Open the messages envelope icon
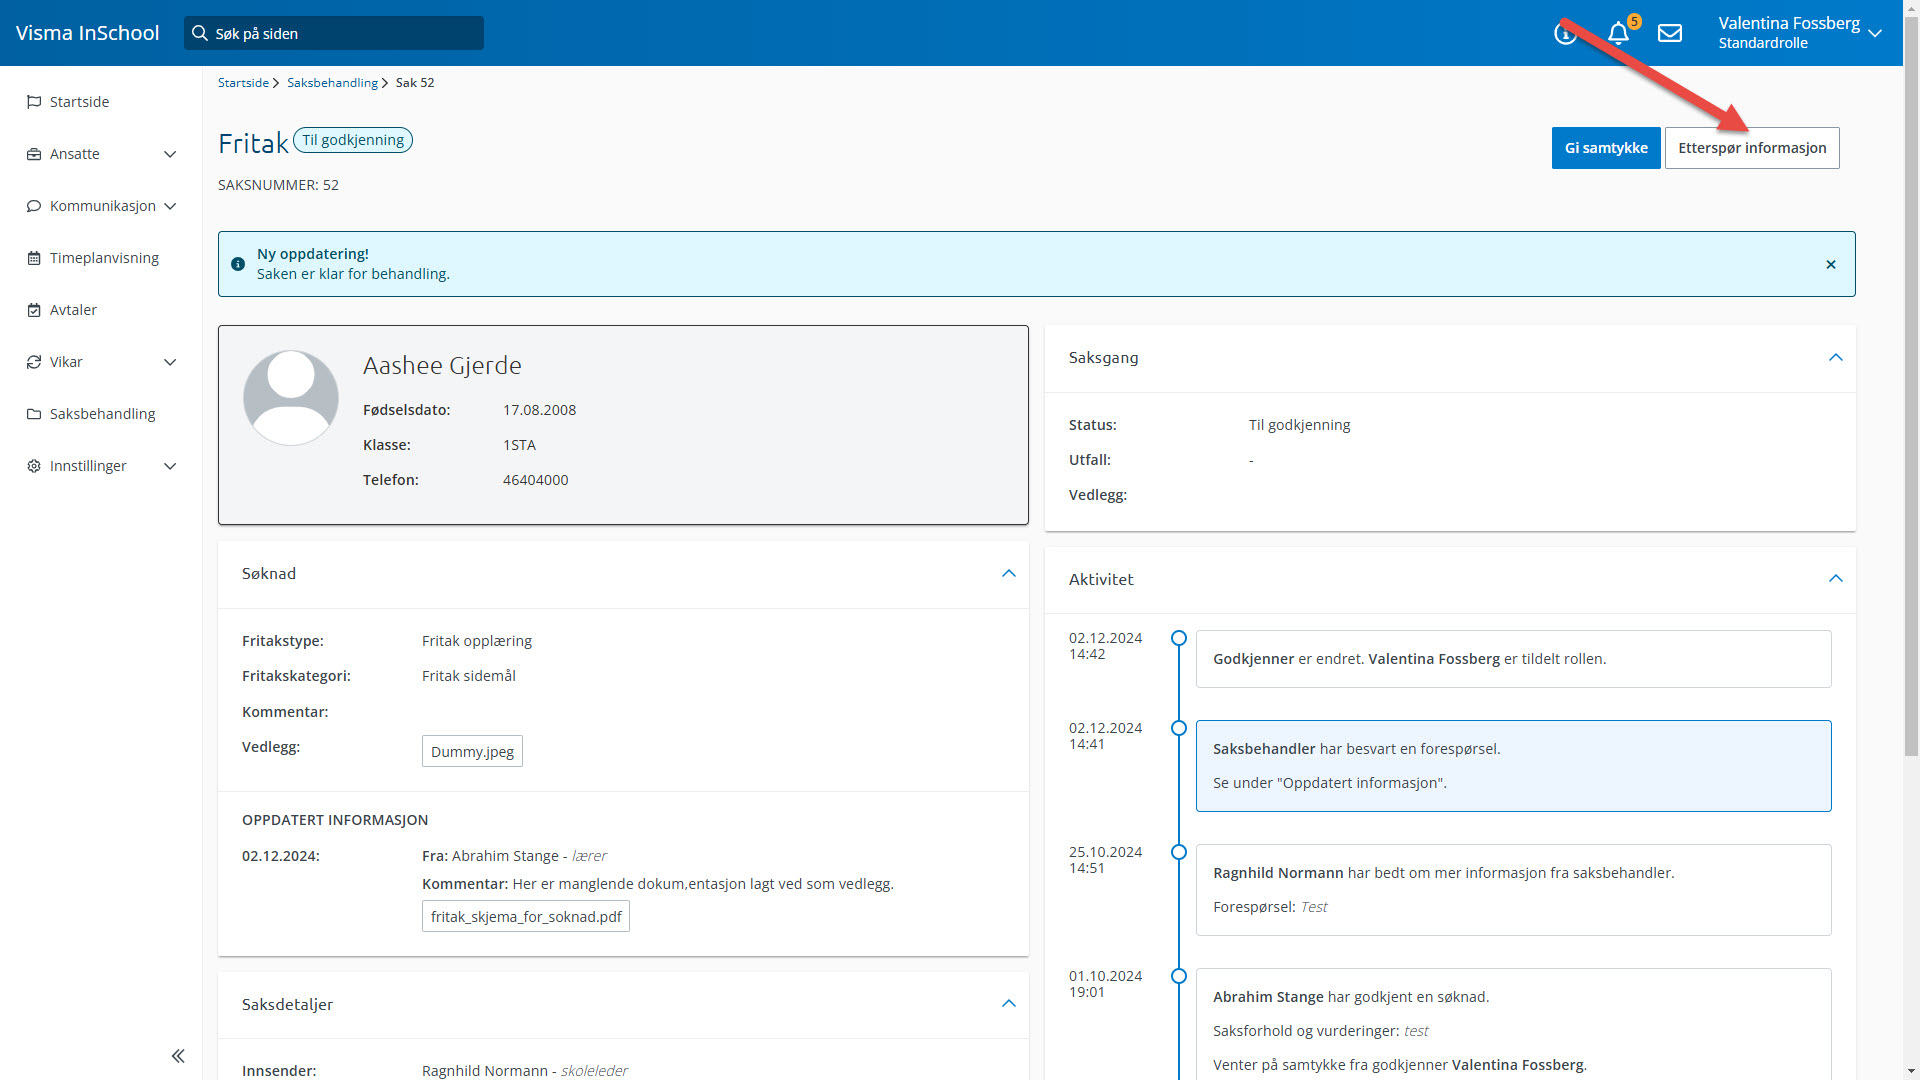This screenshot has height=1080, width=1920. (1669, 34)
